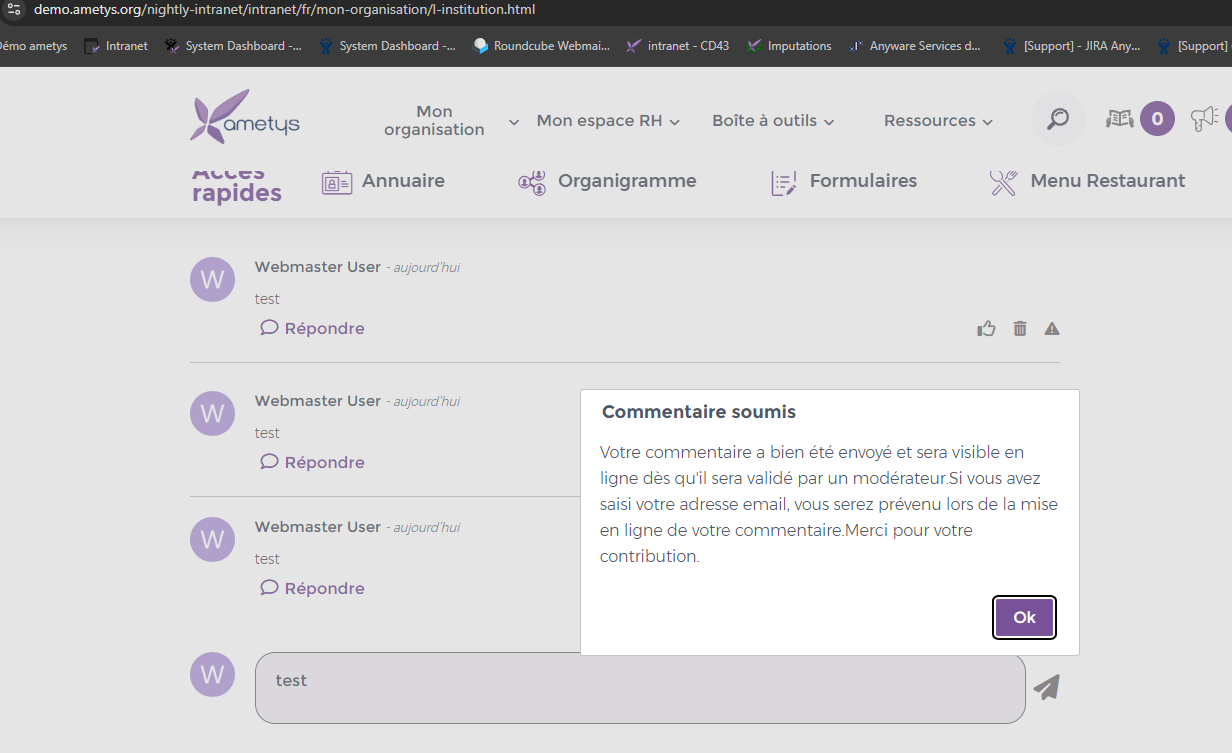This screenshot has height=753, width=1232.
Task: Open the search magnifier icon
Action: point(1057,119)
